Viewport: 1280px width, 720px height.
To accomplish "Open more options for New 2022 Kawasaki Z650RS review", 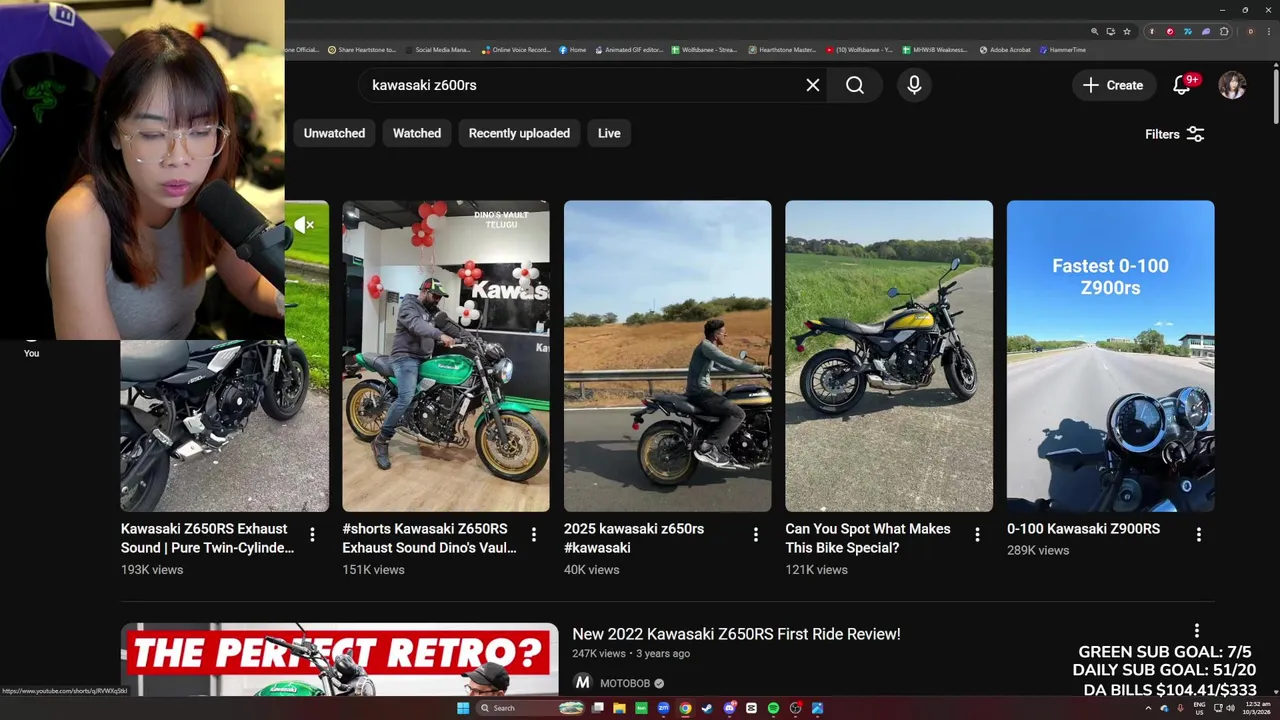I will tap(1196, 630).
